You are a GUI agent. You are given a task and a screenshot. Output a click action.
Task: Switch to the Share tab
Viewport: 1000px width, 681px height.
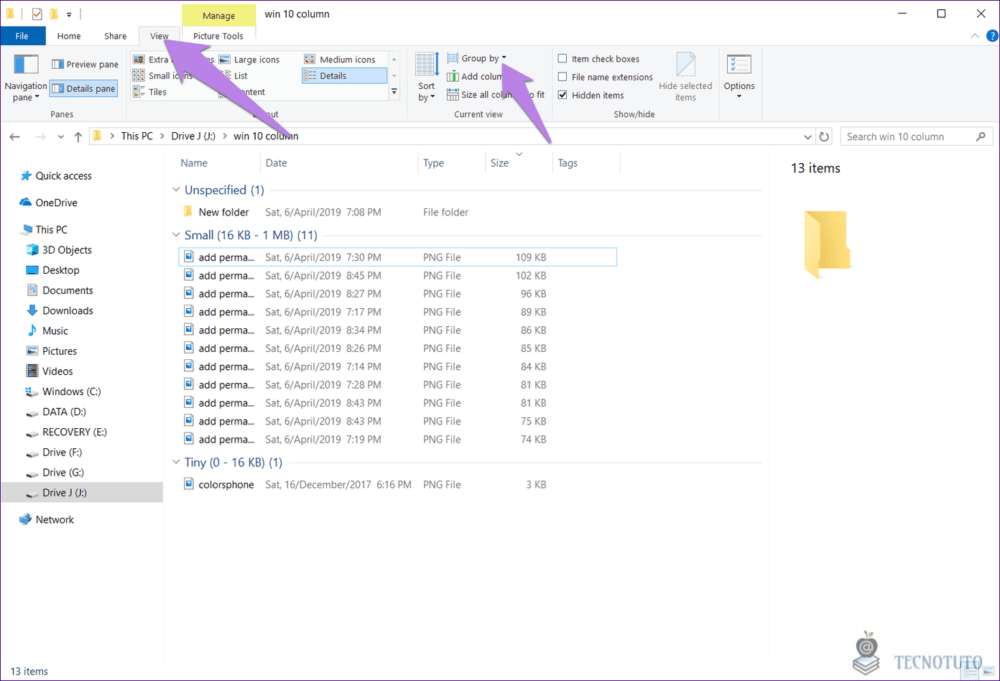pyautogui.click(x=115, y=36)
